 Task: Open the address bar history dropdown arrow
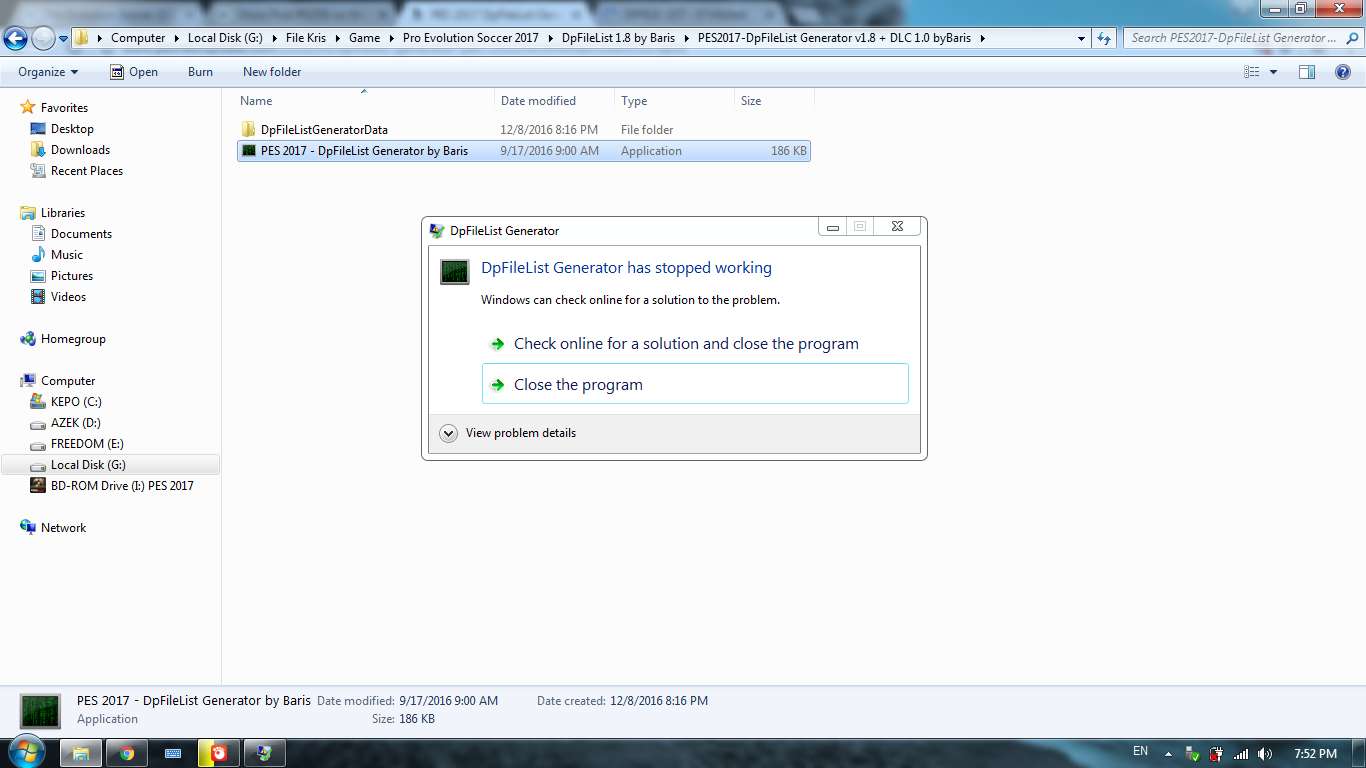[x=1081, y=38]
